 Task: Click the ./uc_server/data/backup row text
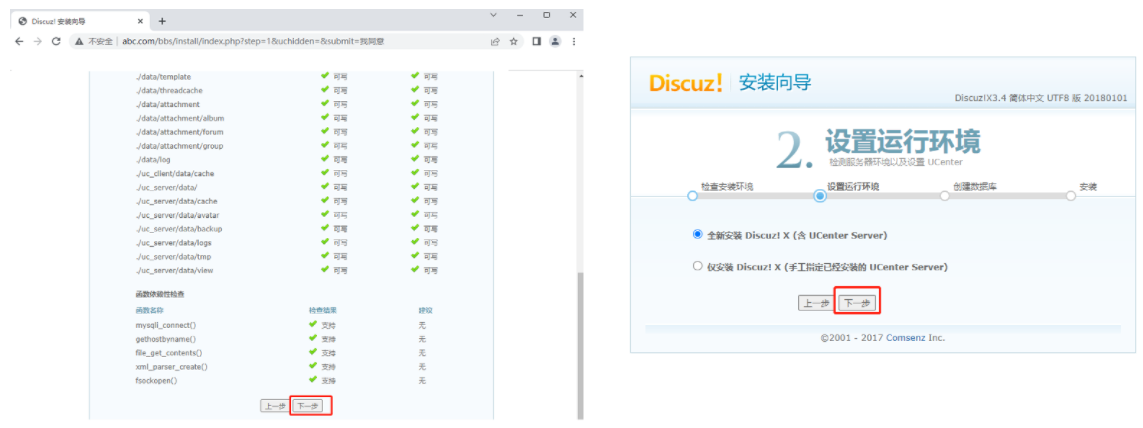click(x=179, y=229)
